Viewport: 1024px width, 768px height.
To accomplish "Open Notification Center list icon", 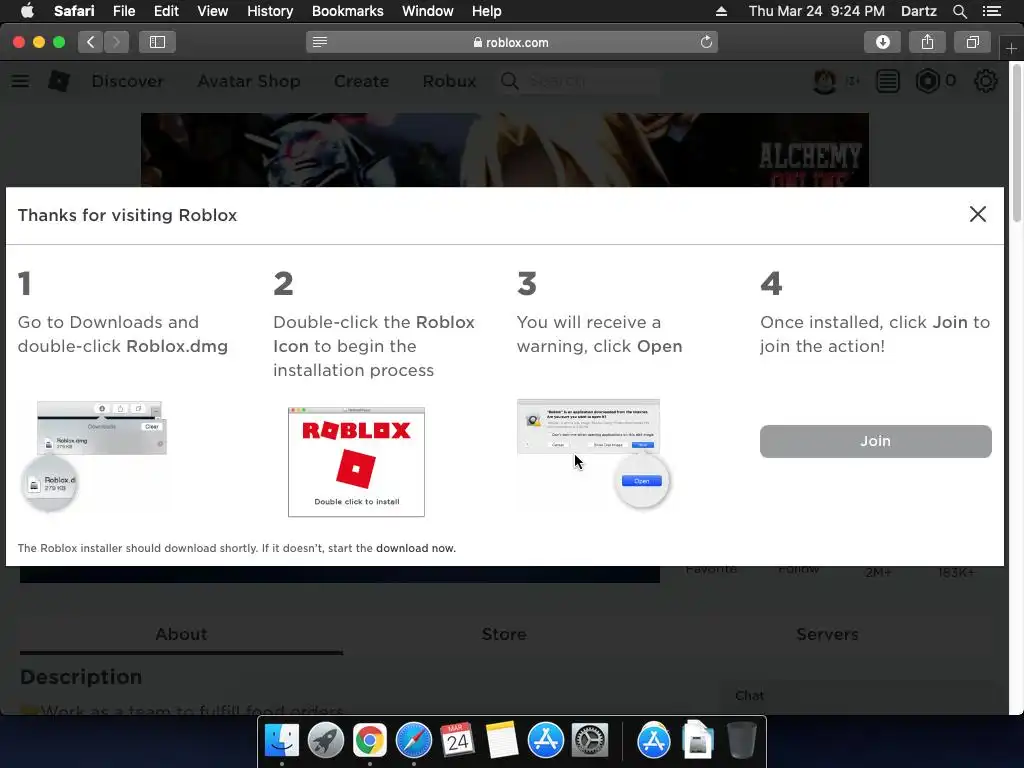I will 991,11.
